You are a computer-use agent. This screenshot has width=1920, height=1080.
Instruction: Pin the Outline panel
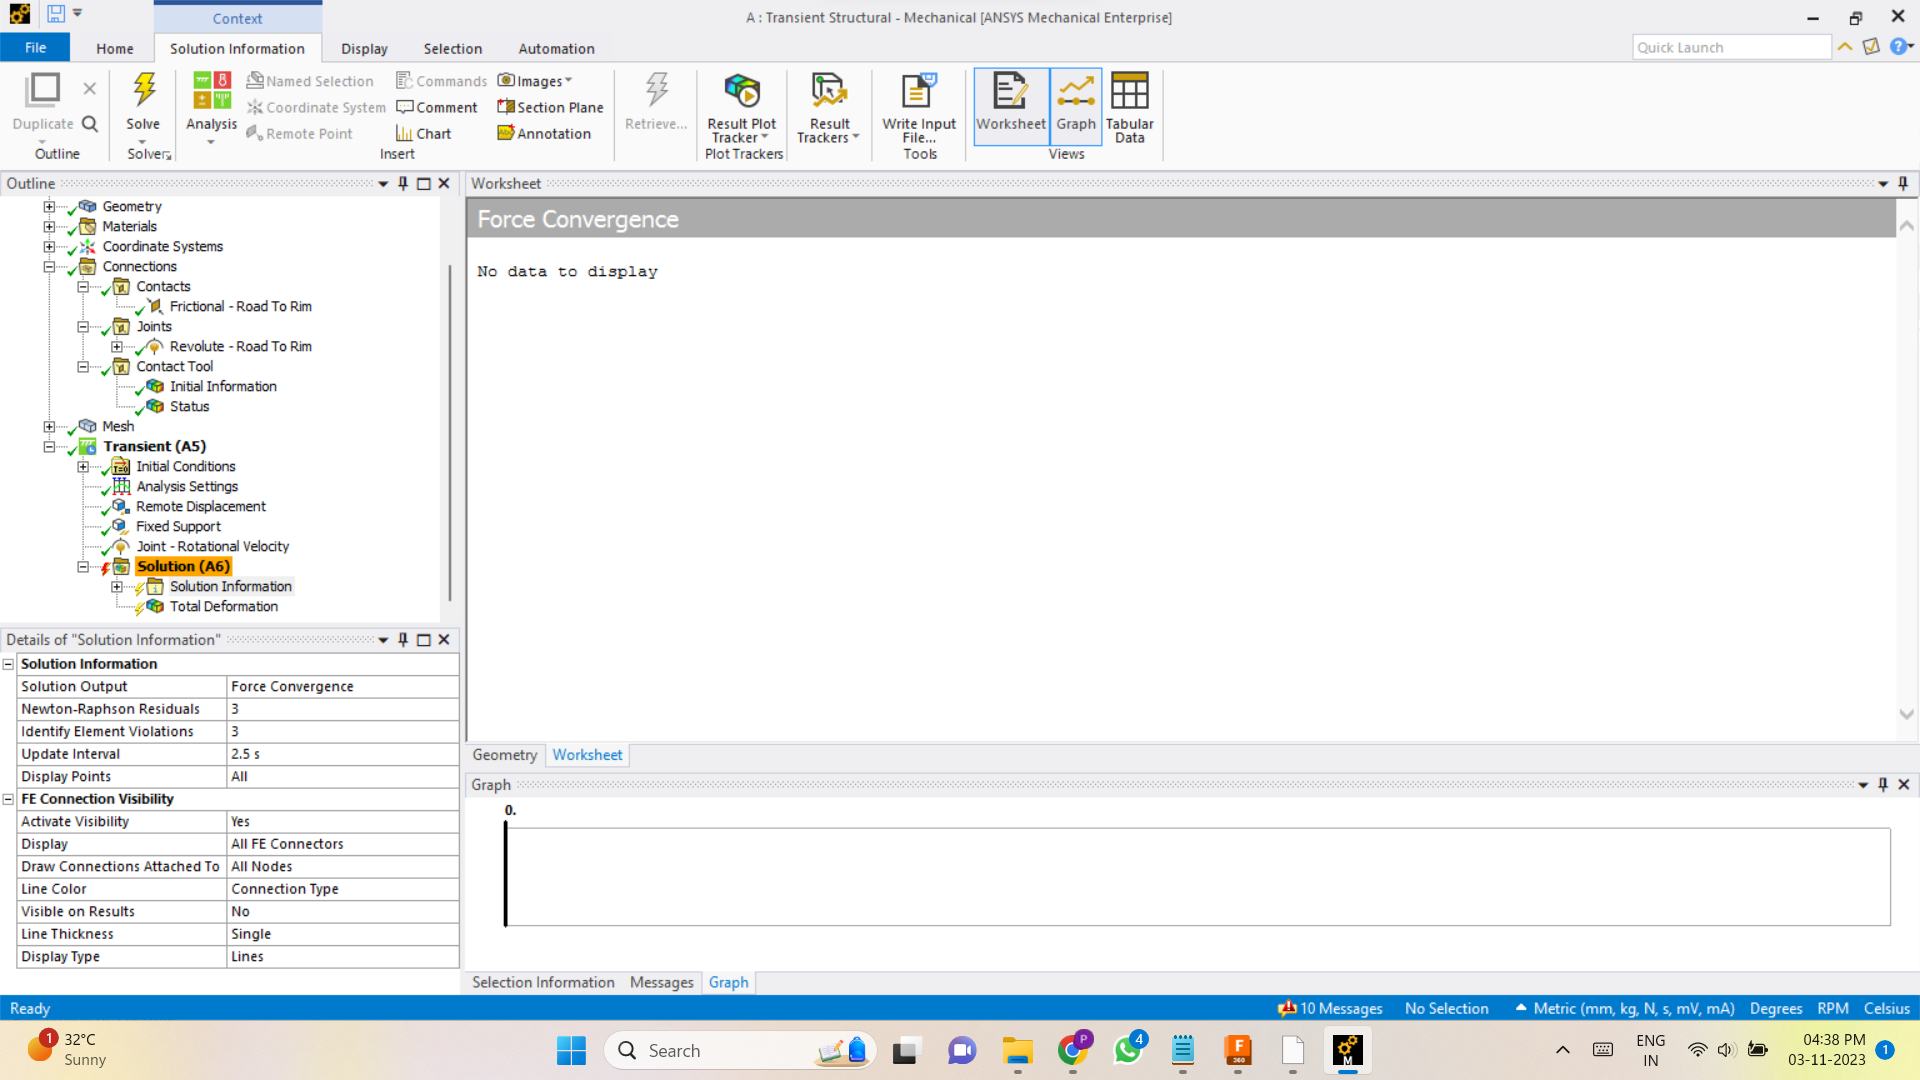[x=403, y=183]
